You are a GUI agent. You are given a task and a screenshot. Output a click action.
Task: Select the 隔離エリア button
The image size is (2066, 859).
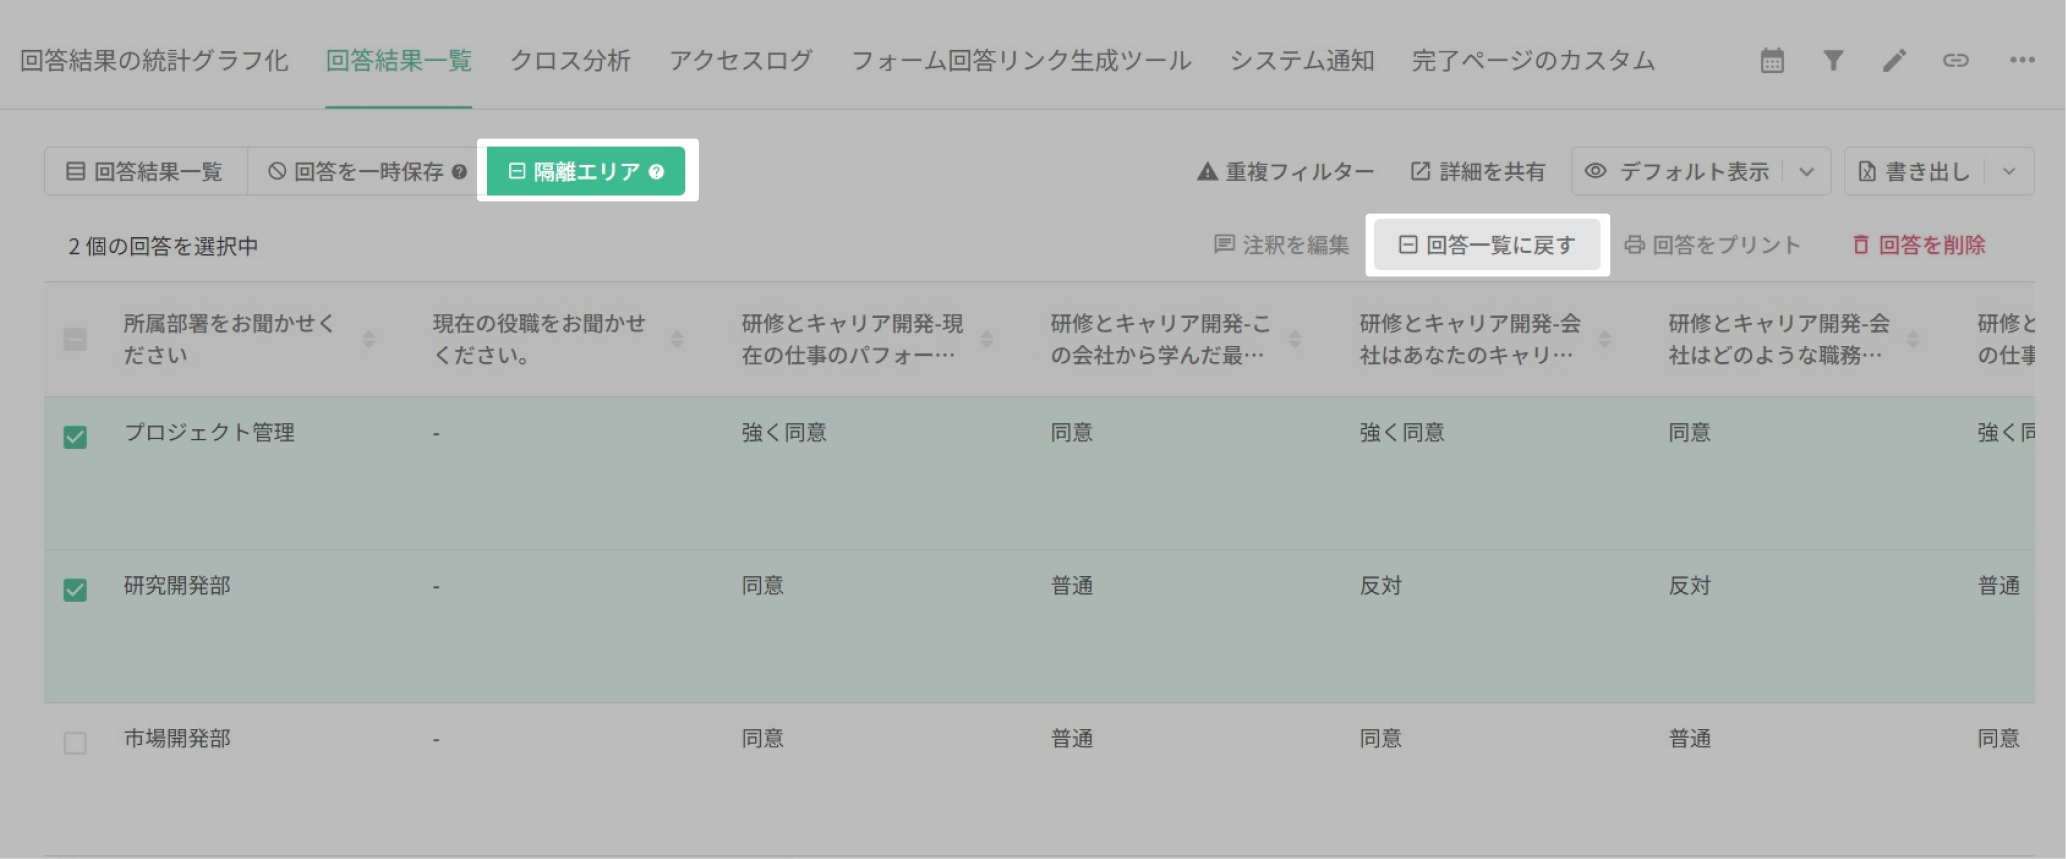pos(586,172)
